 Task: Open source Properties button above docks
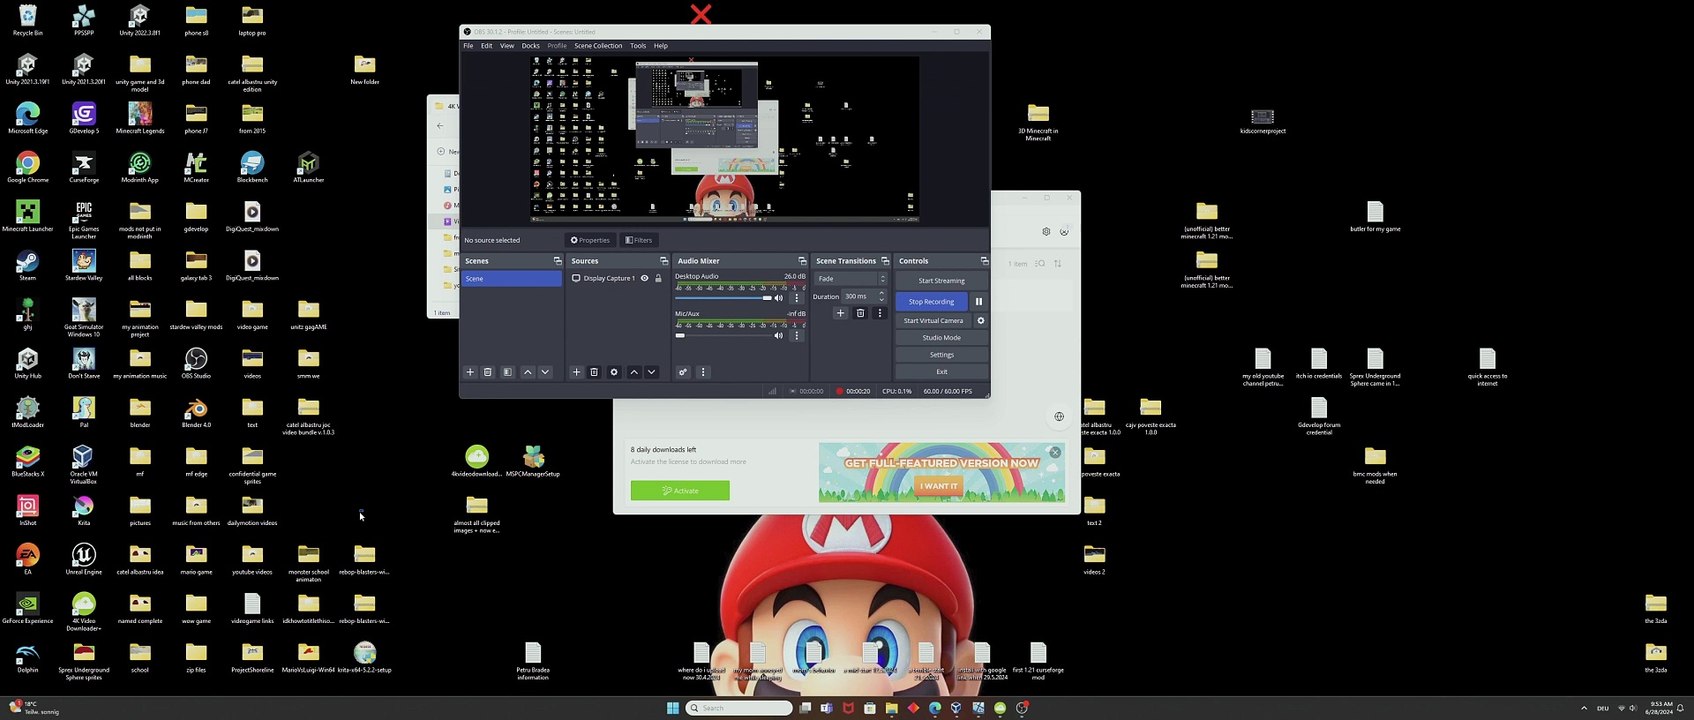[590, 240]
